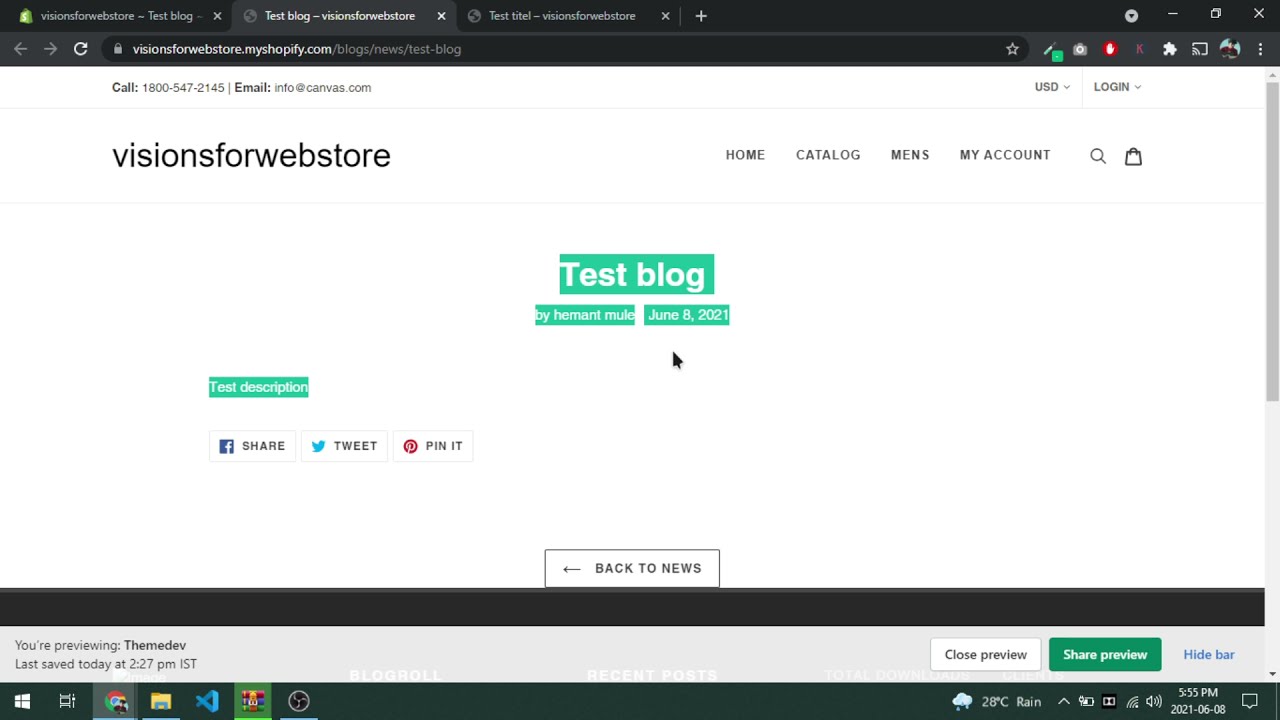Click the phone number 1800-547-2145

click(183, 88)
